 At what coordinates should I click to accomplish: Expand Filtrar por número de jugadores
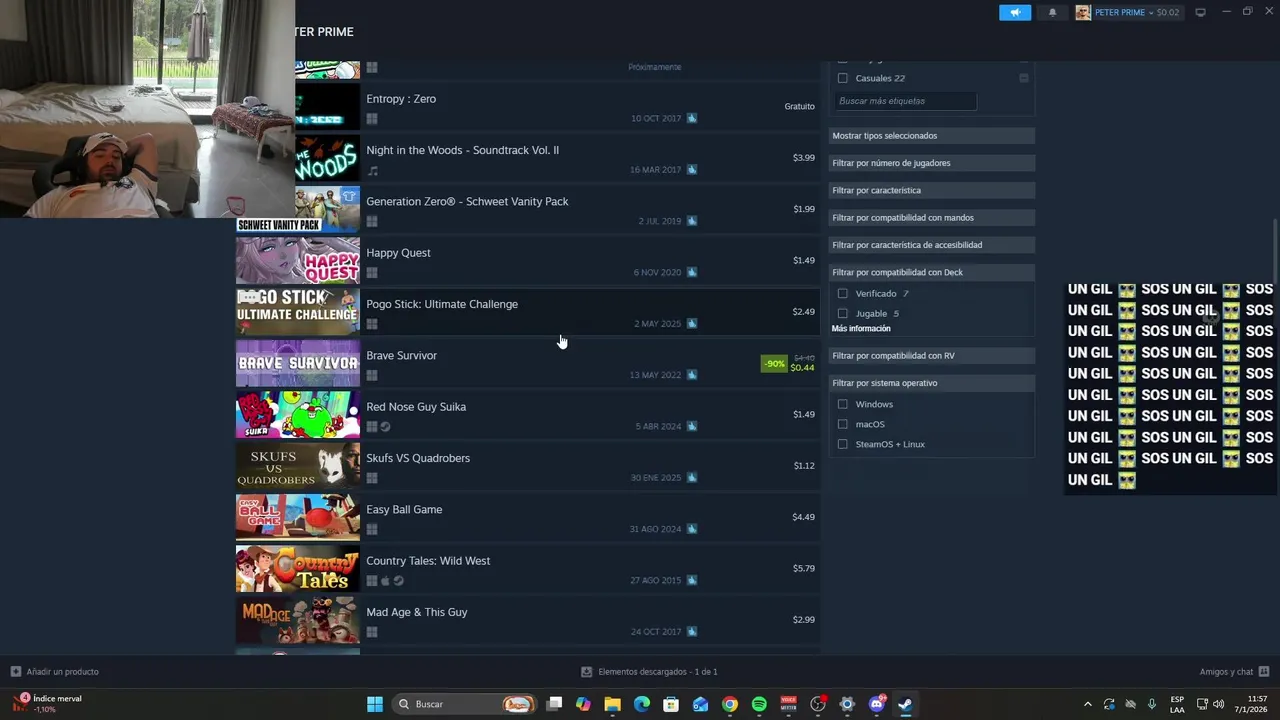(x=931, y=163)
